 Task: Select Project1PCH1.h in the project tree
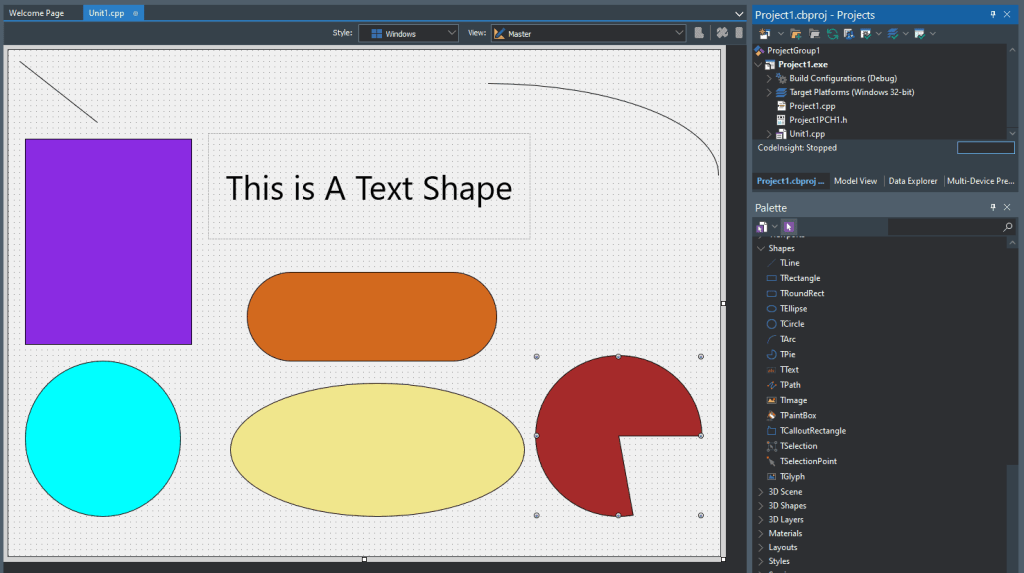(818, 120)
